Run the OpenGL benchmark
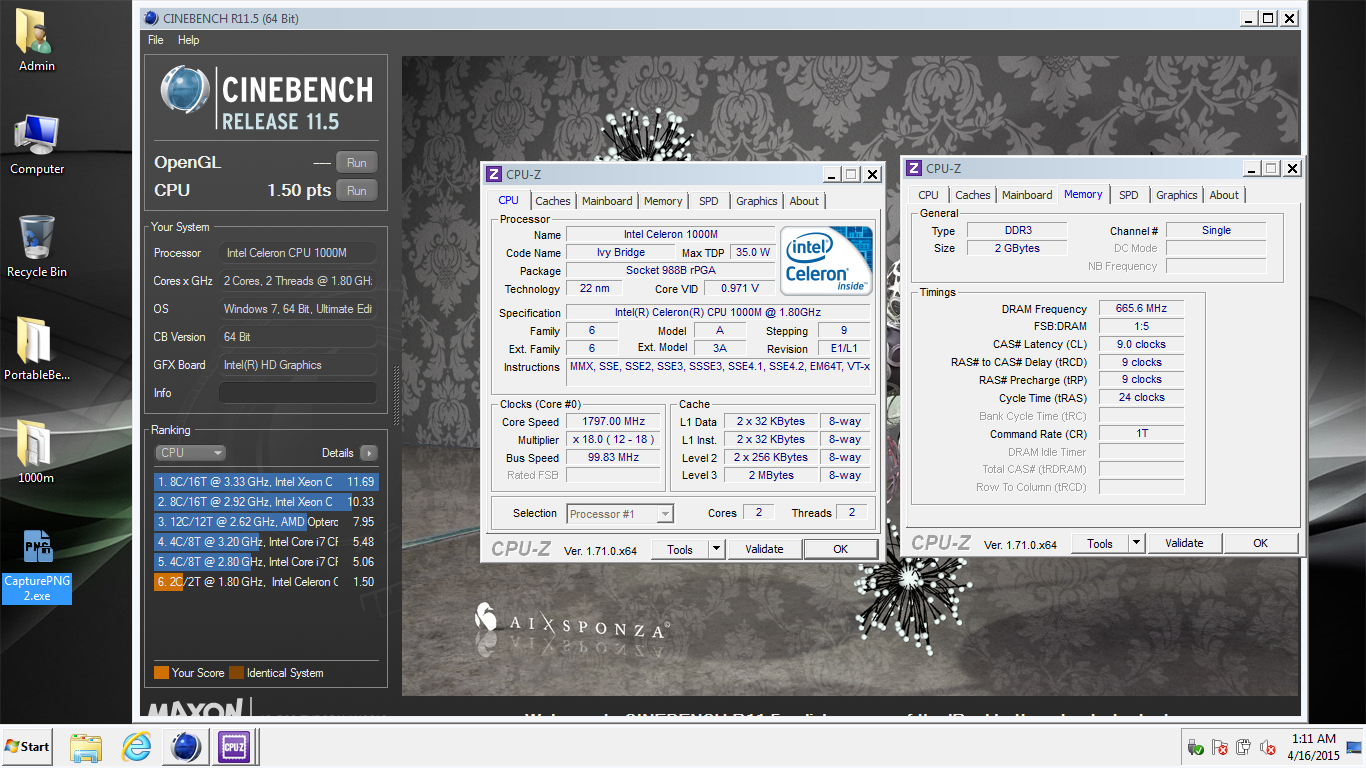Image resolution: width=1366 pixels, height=768 pixels. (x=357, y=162)
